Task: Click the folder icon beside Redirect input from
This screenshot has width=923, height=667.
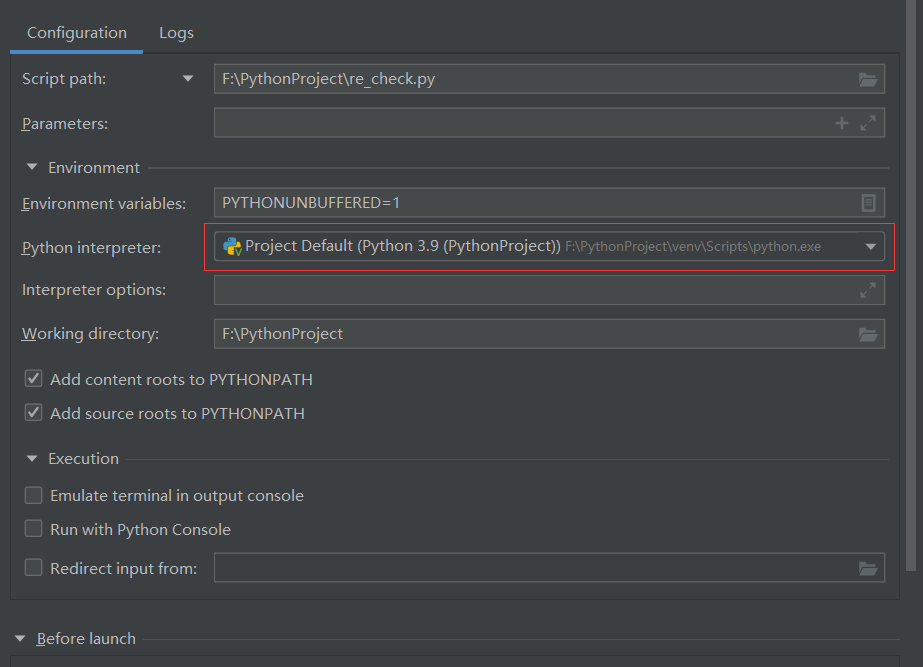Action: [x=866, y=567]
